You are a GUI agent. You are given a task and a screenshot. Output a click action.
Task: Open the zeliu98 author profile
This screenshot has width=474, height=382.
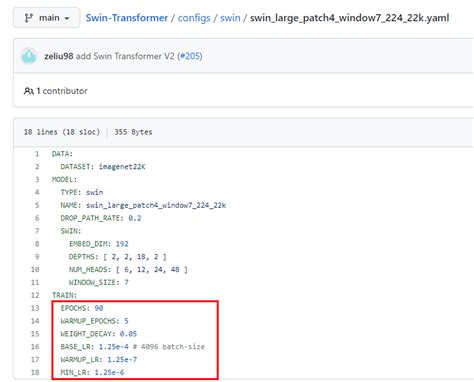pos(59,56)
